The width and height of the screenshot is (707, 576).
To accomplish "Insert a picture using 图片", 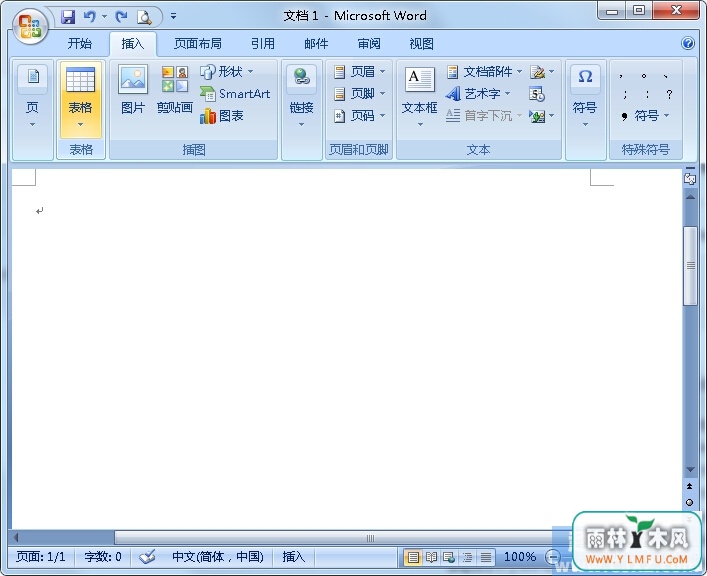I will 133,90.
